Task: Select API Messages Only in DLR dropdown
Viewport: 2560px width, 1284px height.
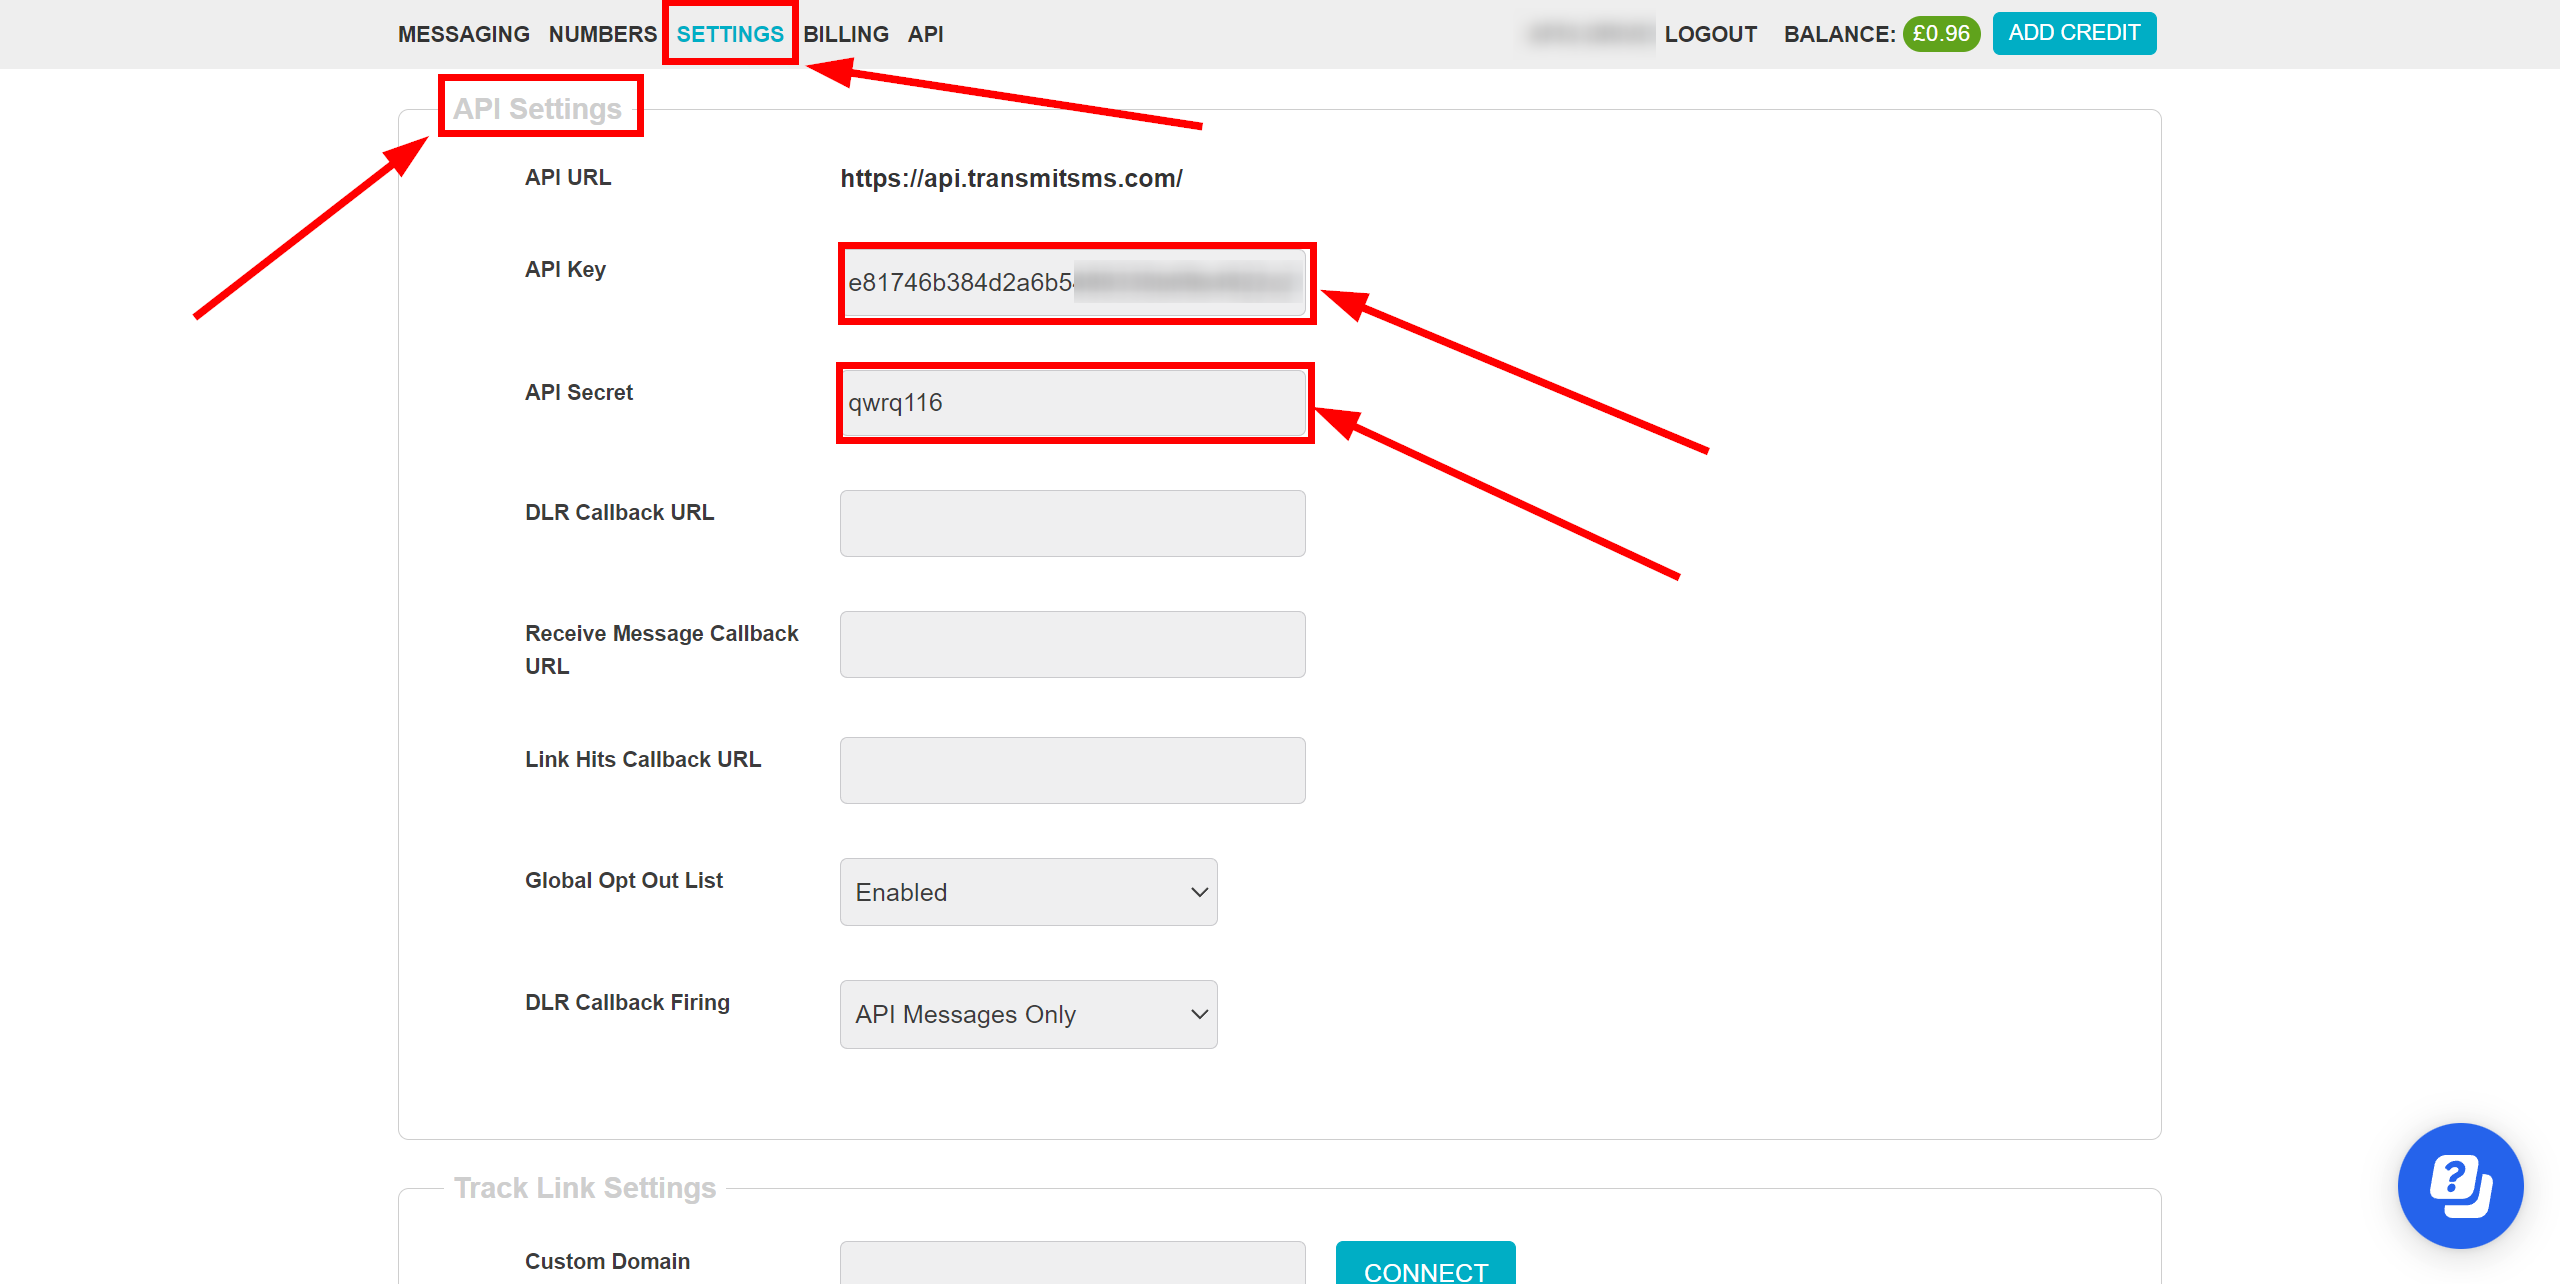Action: click(1026, 1014)
